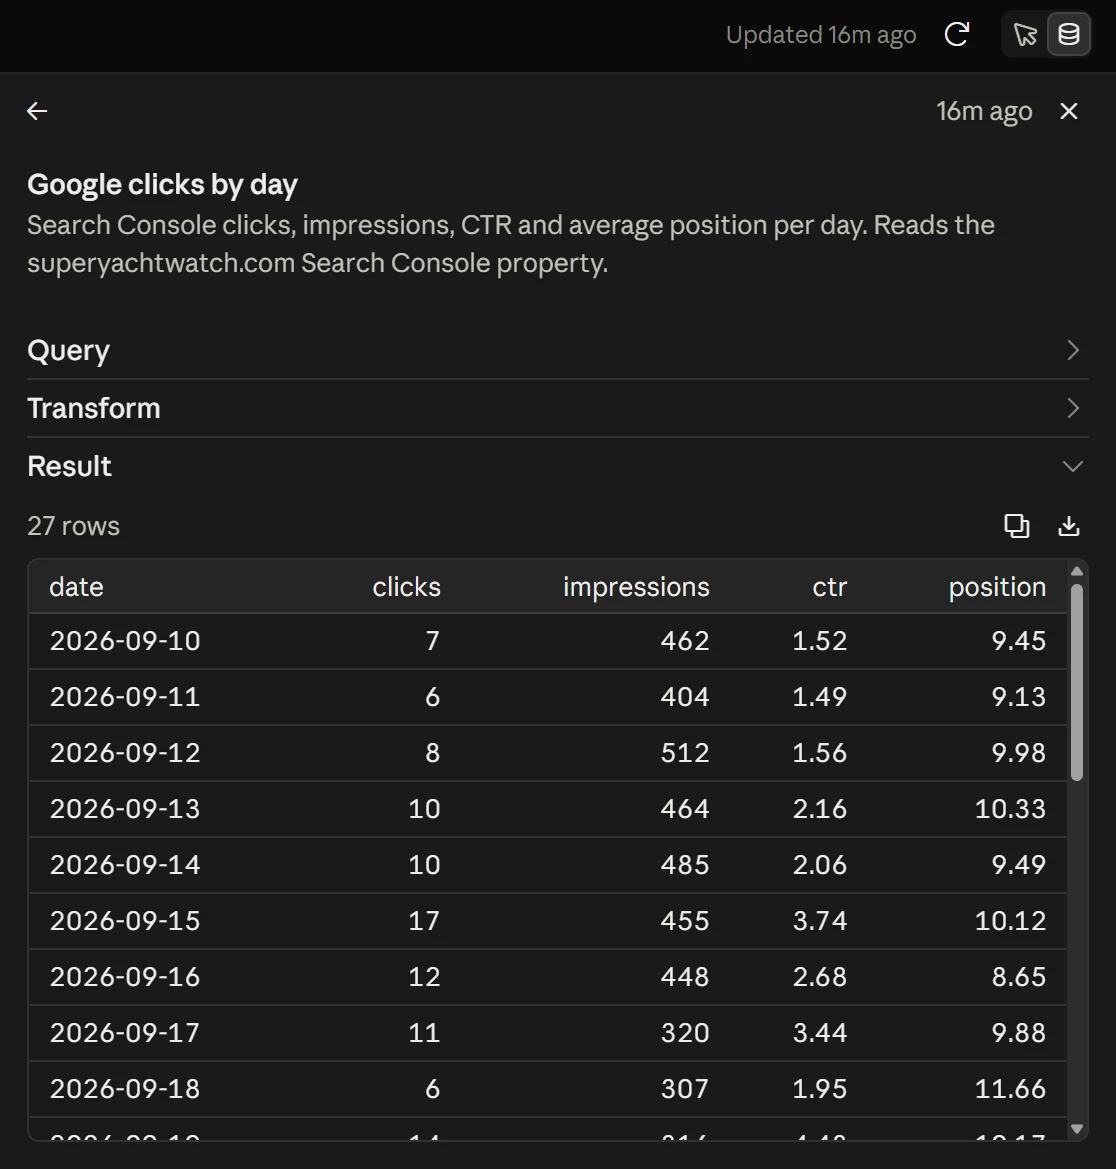Select the 2026-09-12 date cell

(x=124, y=753)
